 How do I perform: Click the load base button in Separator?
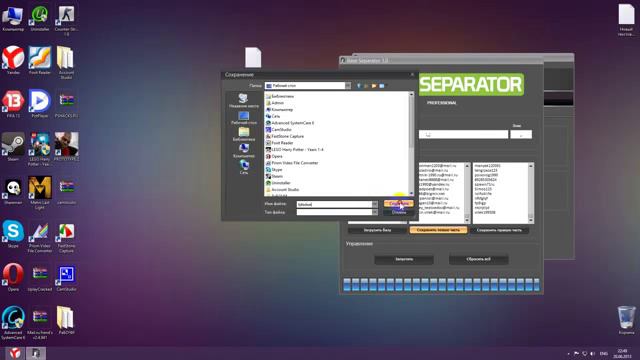(x=377, y=230)
